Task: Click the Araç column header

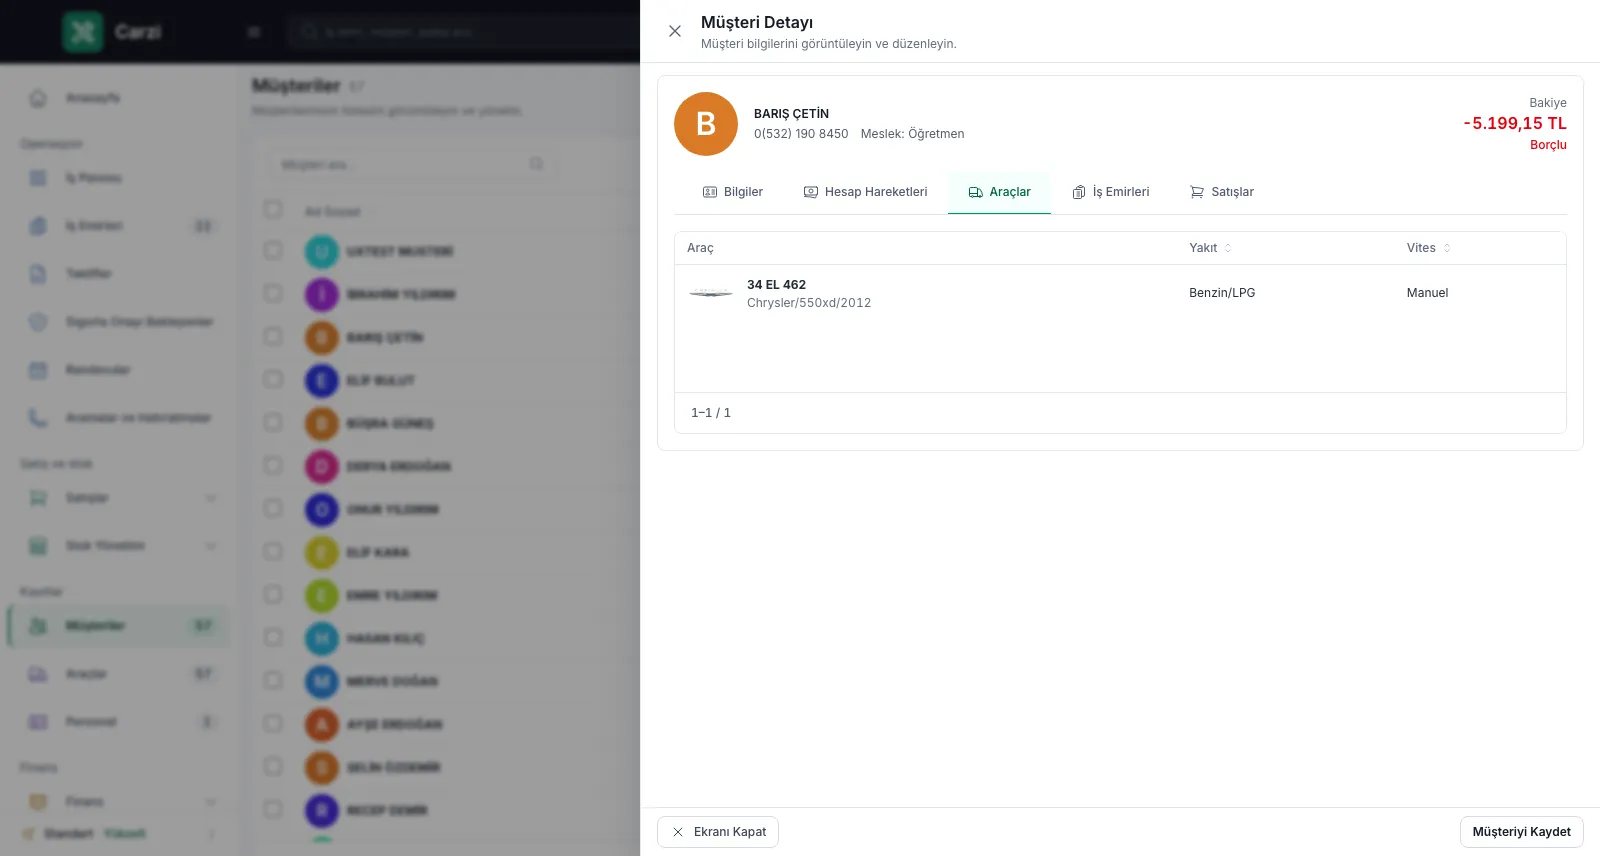Action: pyautogui.click(x=700, y=248)
